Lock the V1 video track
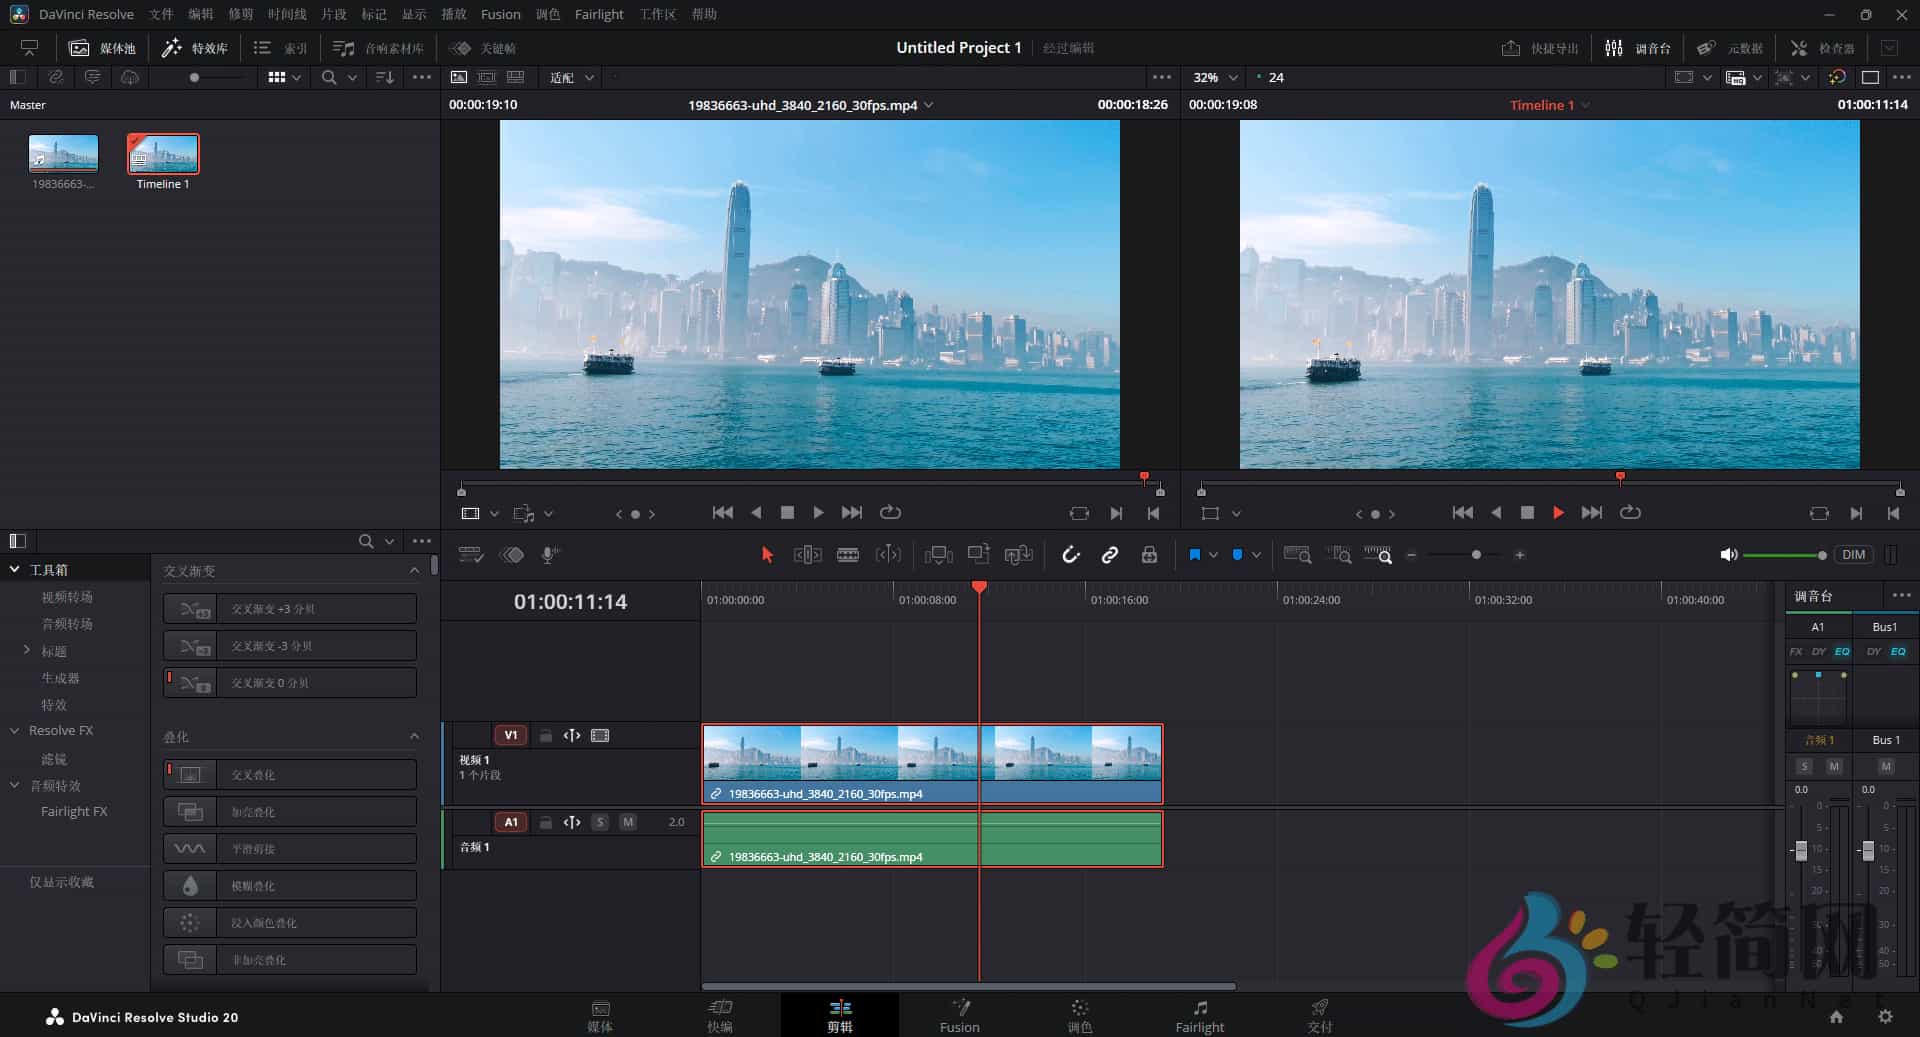Viewport: 1920px width, 1037px height. click(x=545, y=735)
